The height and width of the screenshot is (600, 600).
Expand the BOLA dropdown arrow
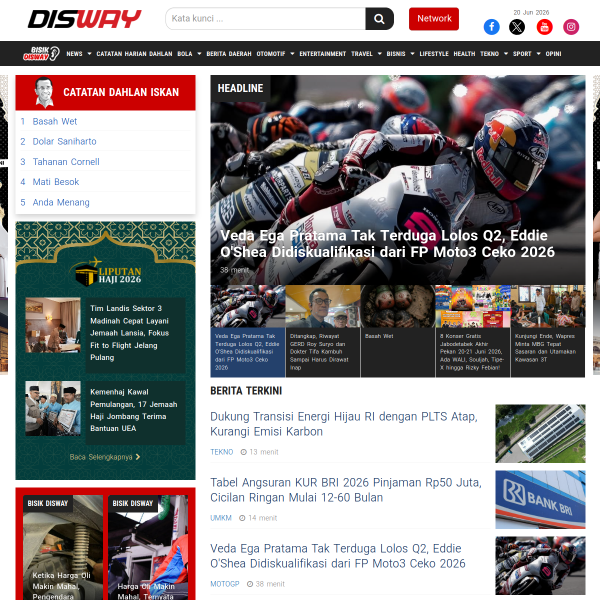[x=199, y=54]
